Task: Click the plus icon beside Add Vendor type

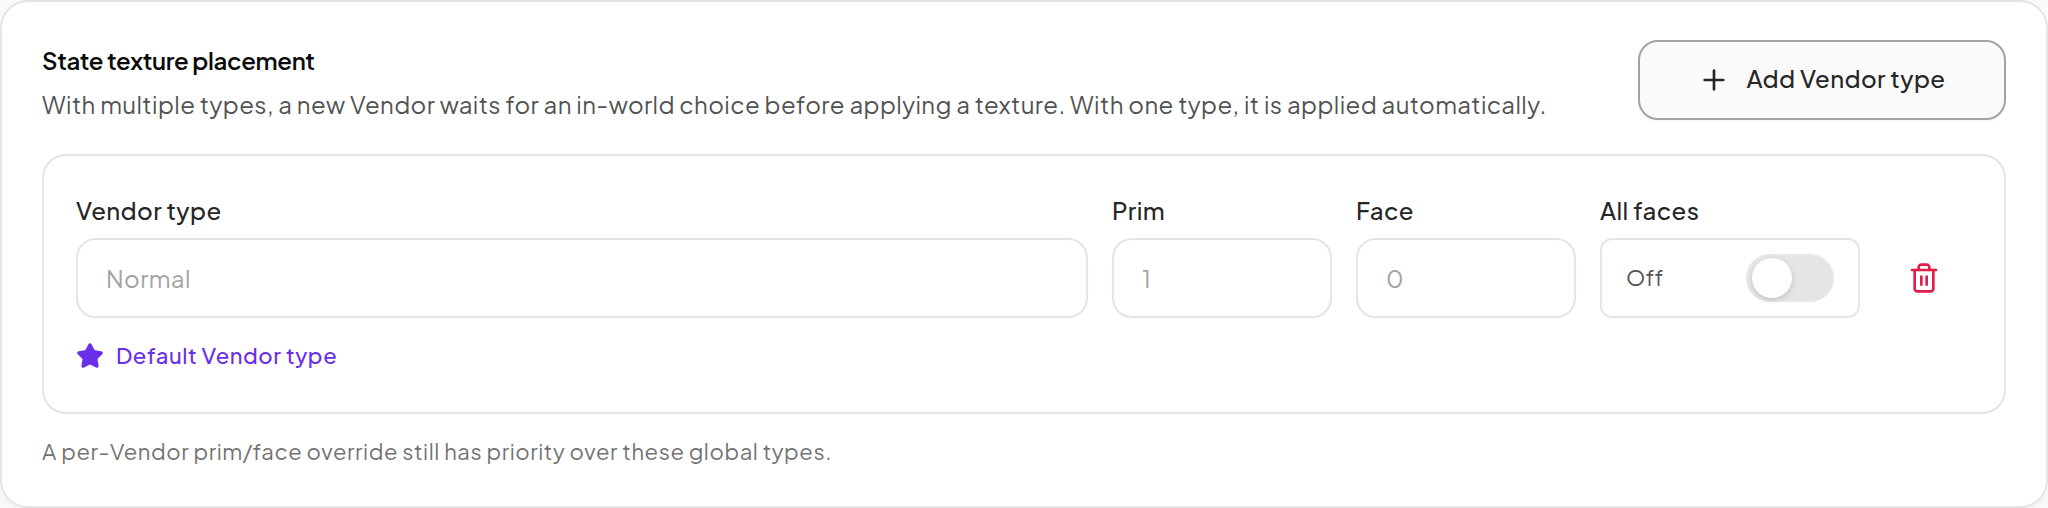Action: [x=1714, y=80]
